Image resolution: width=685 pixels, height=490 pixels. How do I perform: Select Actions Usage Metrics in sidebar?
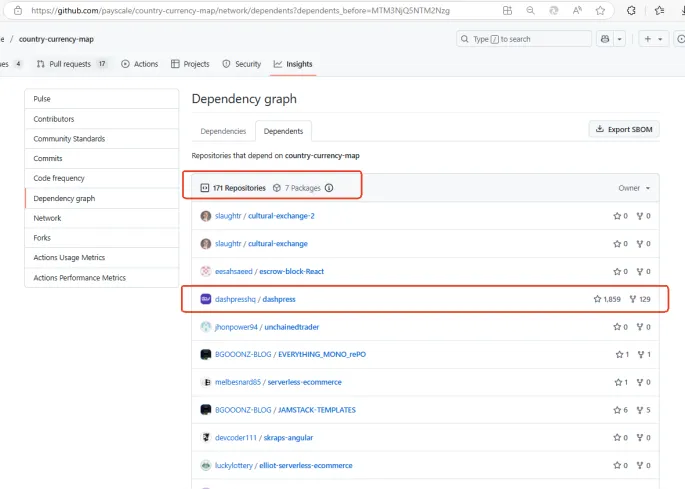[x=102, y=257]
